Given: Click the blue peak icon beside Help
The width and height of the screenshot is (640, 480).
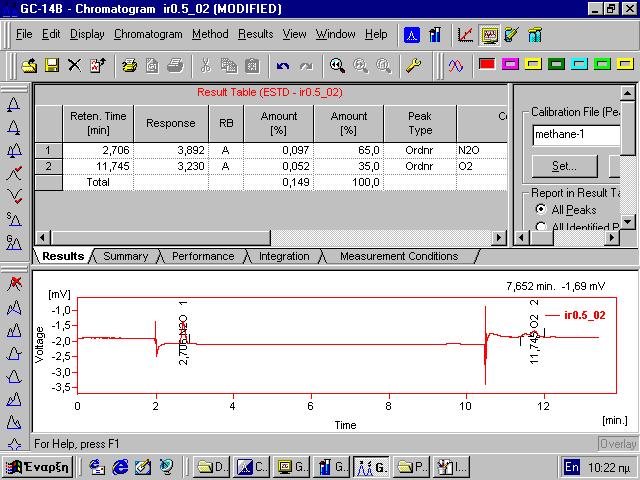Looking at the screenshot, I should [x=412, y=35].
